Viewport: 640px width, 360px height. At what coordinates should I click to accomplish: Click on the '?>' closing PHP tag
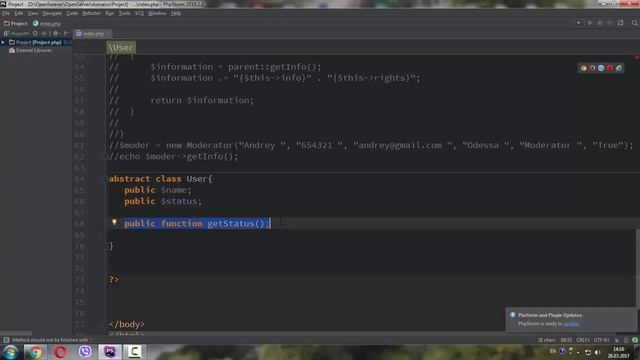pyautogui.click(x=114, y=280)
